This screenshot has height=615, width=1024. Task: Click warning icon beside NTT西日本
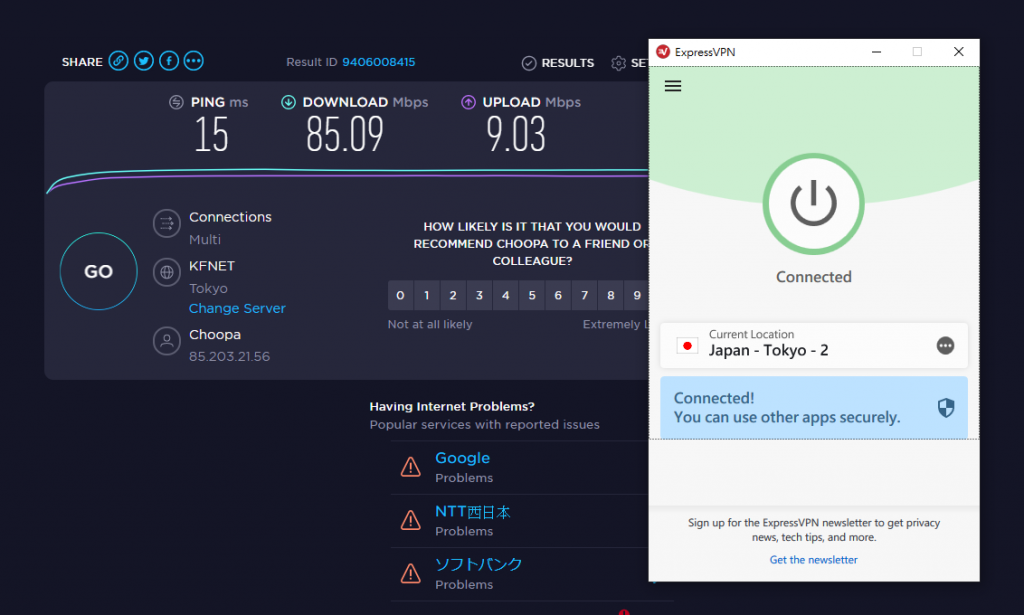(411, 520)
